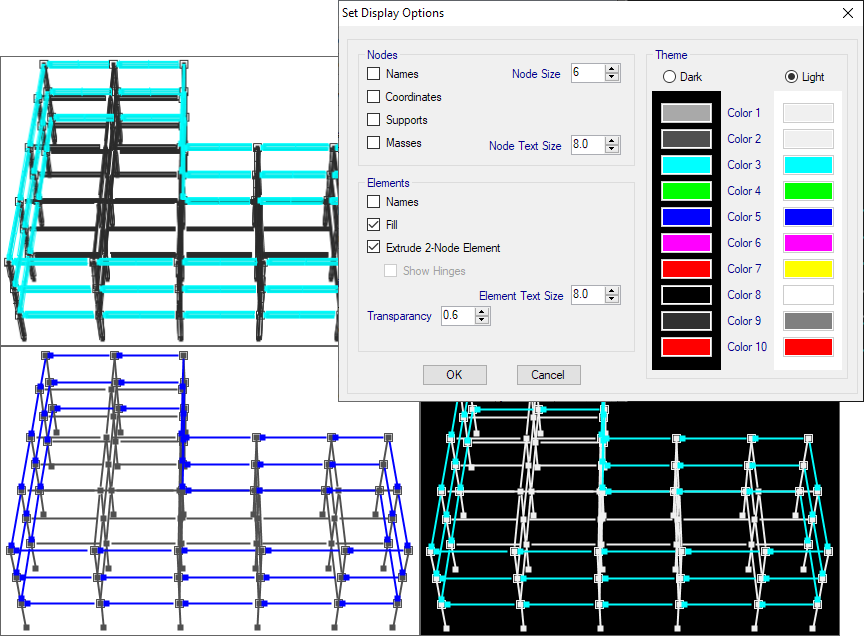
Task: Enable the Nodes Names checkbox
Action: (x=374, y=74)
